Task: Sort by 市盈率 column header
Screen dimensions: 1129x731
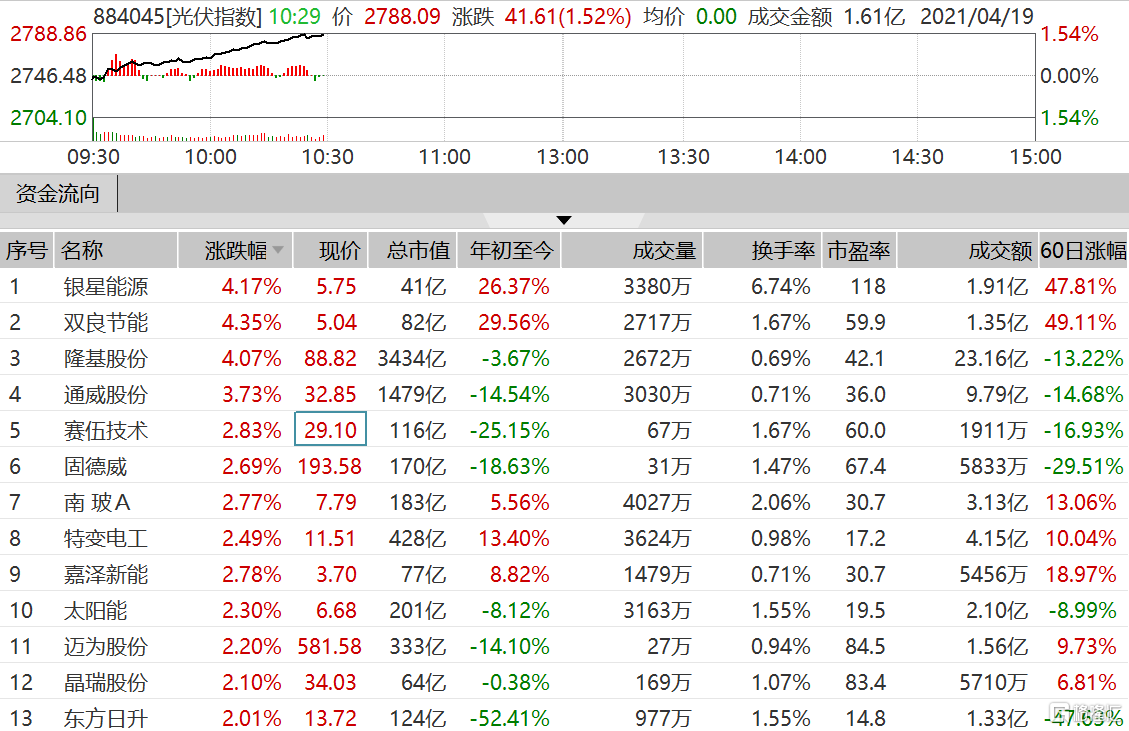Action: point(858,251)
